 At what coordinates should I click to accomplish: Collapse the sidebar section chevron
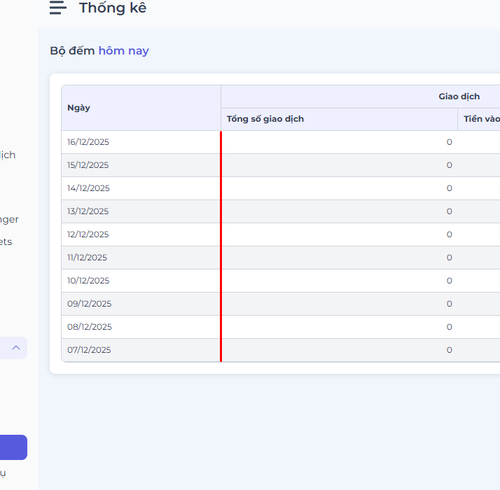click(x=16, y=348)
